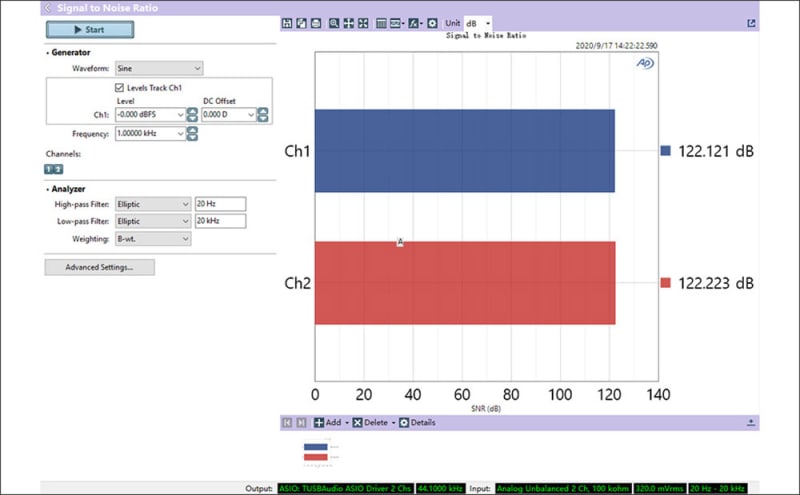Click the Add button
Screen dimensions: 800x495
[x=328, y=423]
